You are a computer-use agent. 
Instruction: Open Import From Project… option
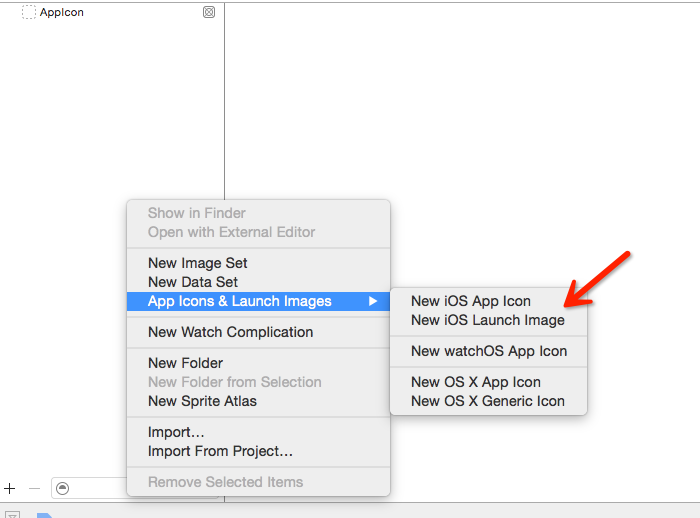pyautogui.click(x=220, y=451)
